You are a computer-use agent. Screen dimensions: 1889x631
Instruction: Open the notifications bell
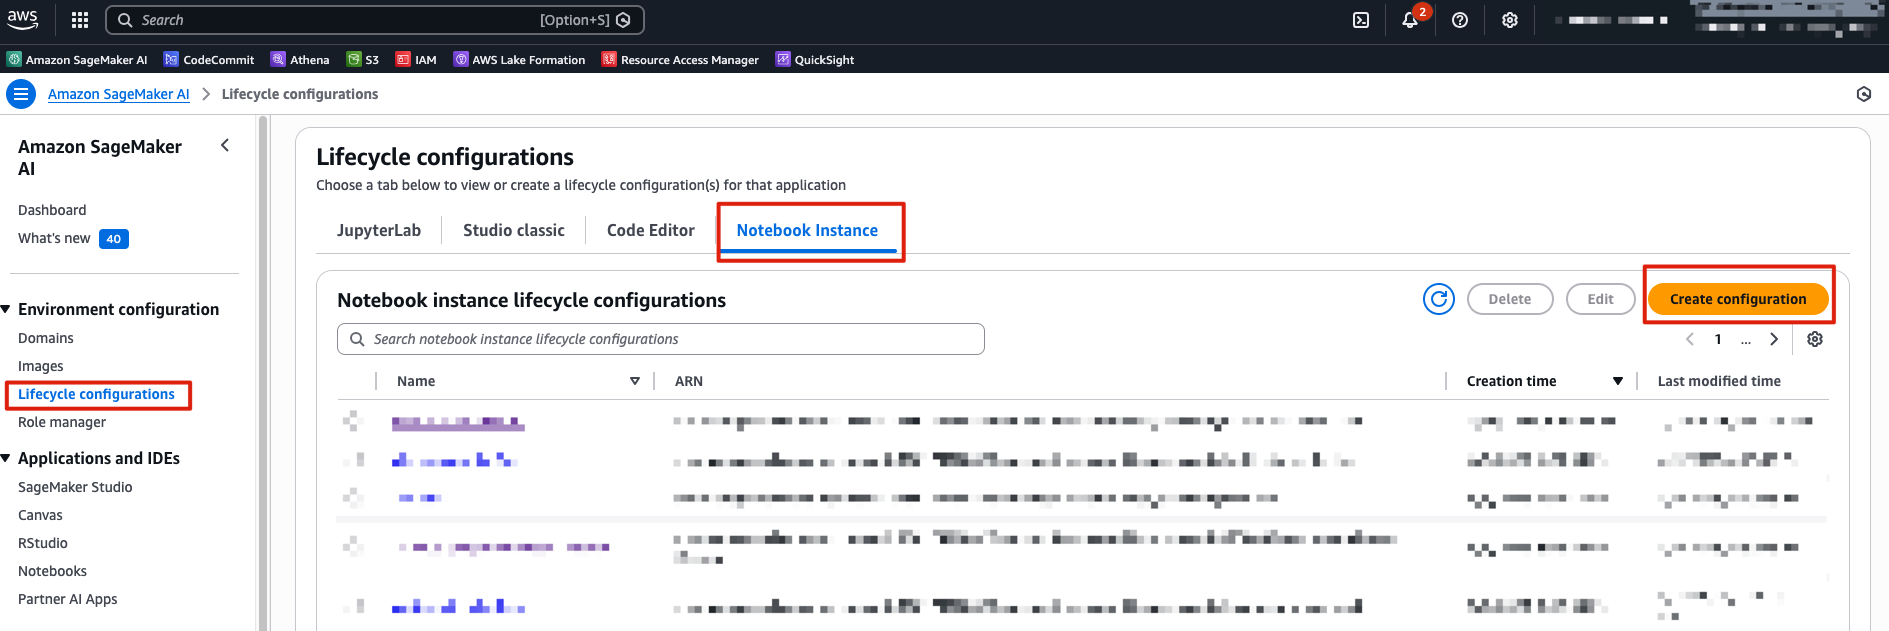[x=1410, y=20]
